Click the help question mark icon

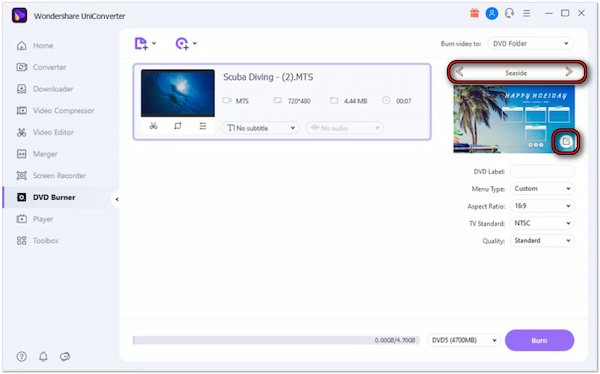click(x=22, y=357)
